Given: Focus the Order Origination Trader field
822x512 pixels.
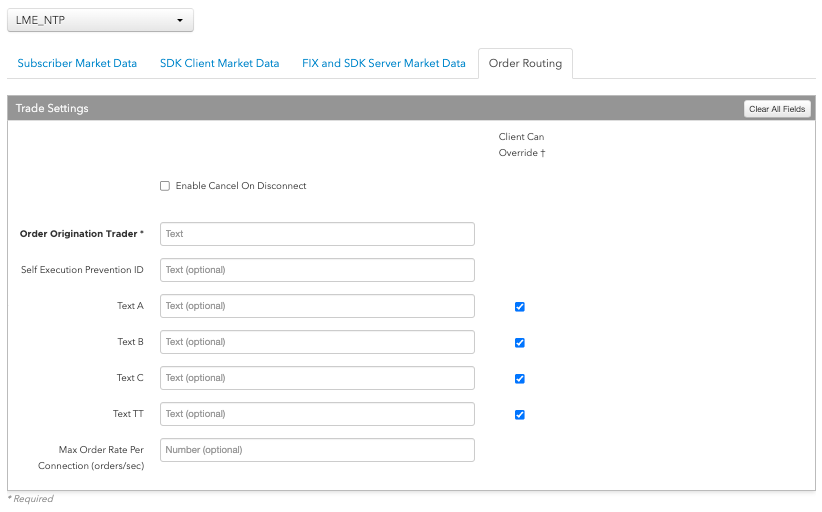Looking at the screenshot, I should click(x=317, y=234).
